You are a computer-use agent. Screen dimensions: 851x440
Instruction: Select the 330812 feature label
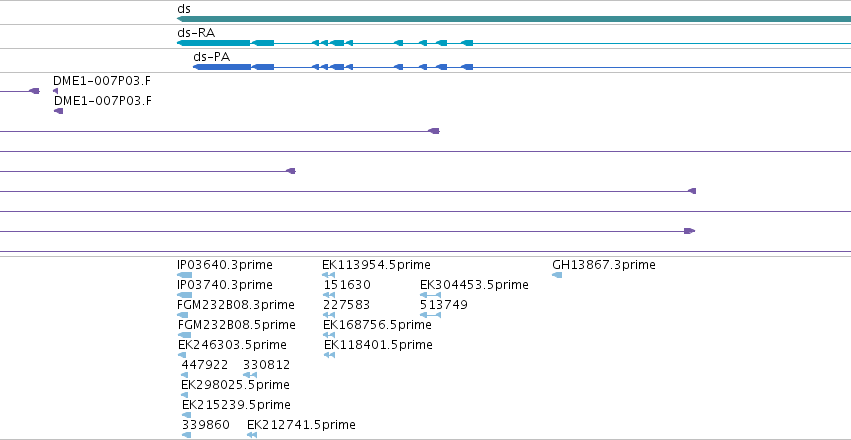click(x=266, y=365)
